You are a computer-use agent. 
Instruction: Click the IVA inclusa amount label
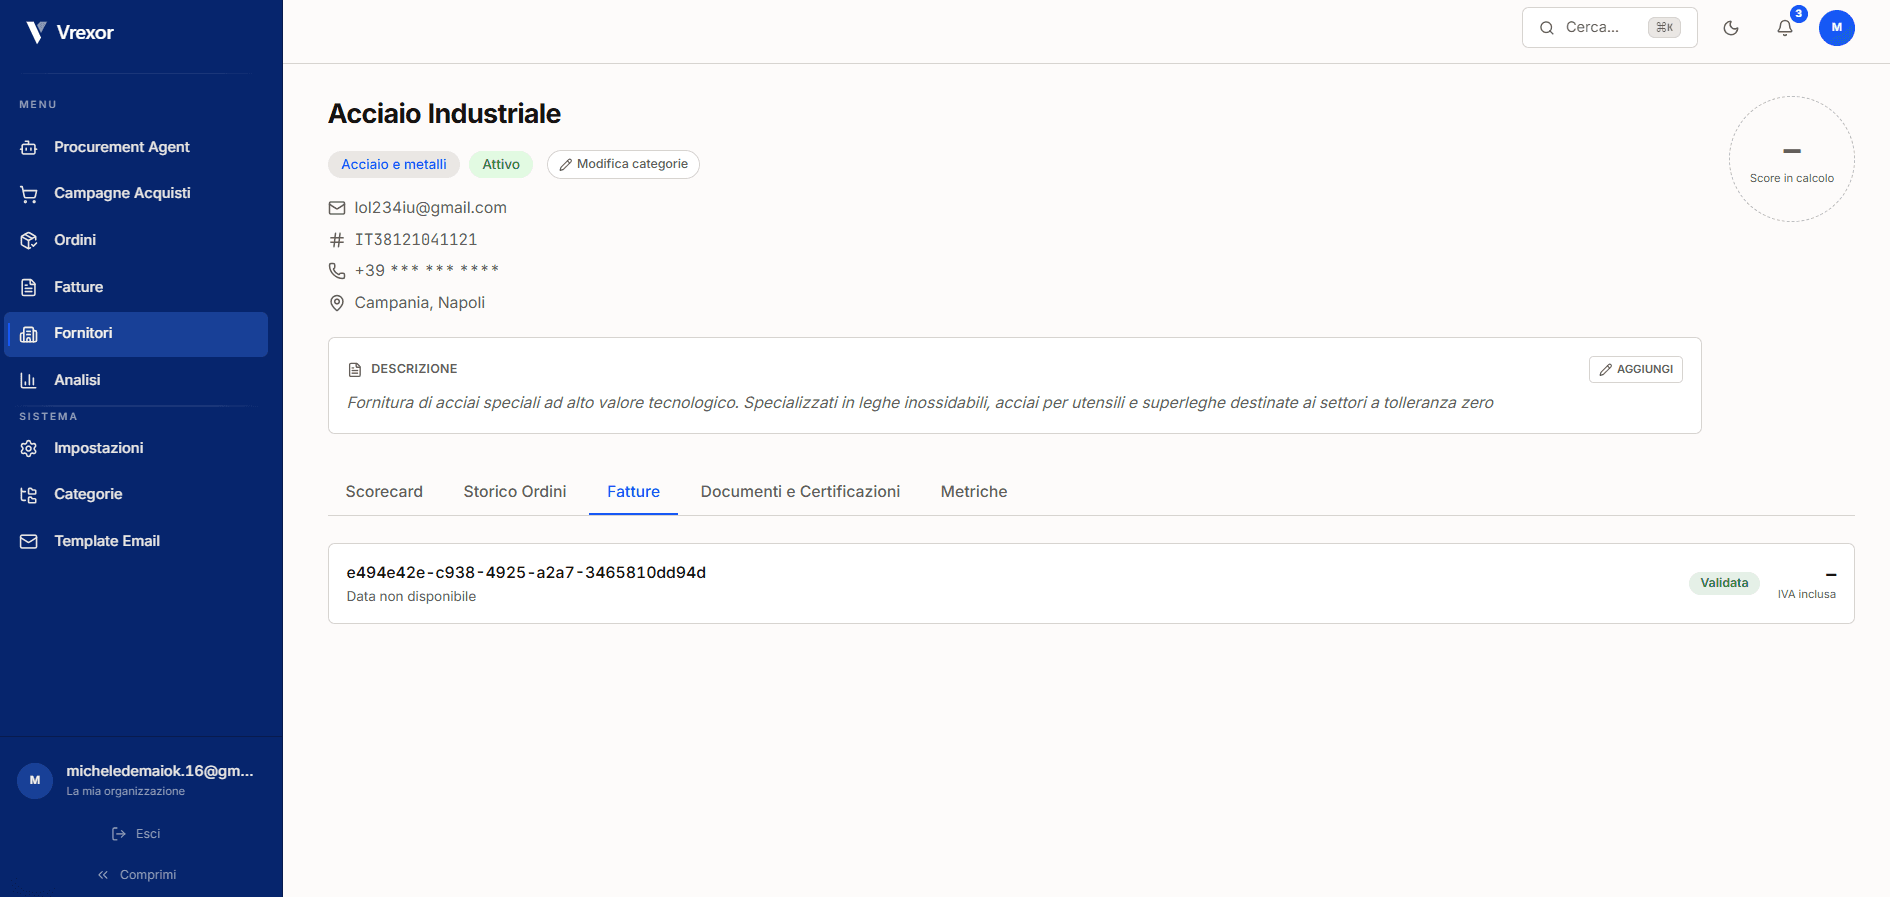1807,594
